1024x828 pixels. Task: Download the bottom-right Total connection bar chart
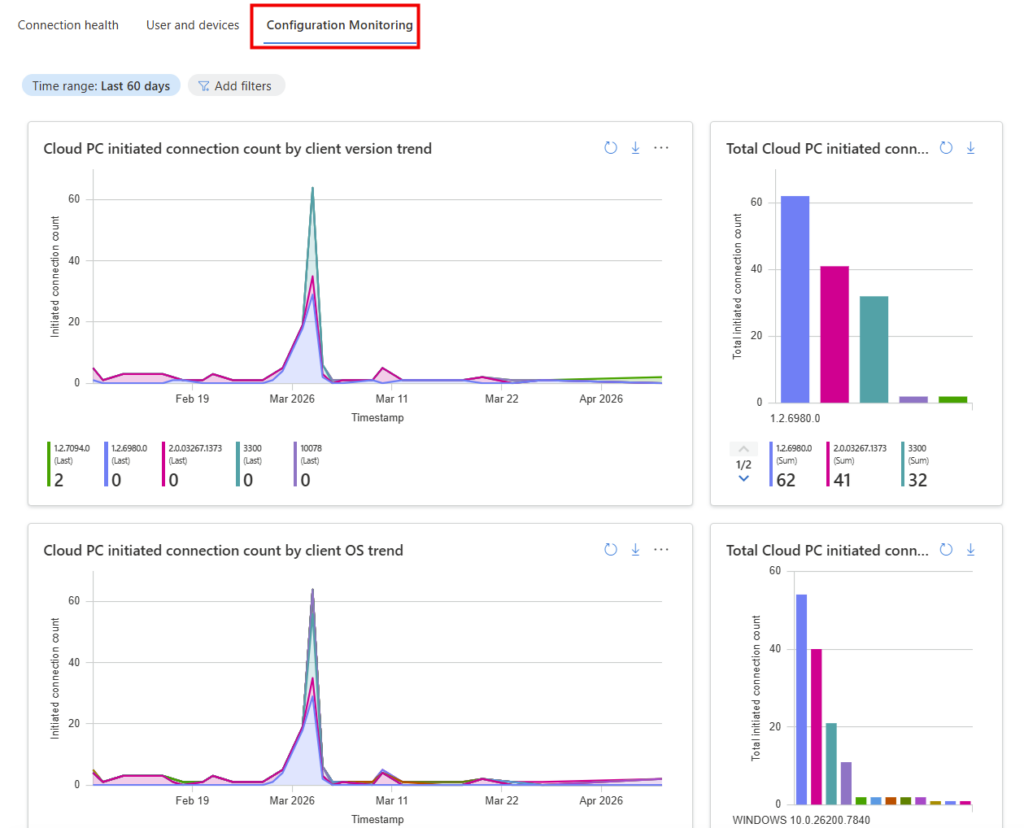click(970, 550)
